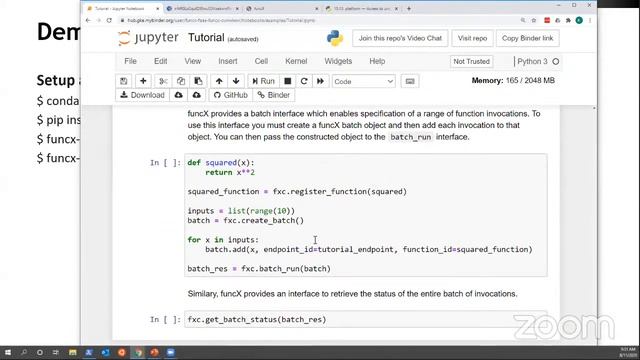Cut selected cells with the scissors icon

163,81
